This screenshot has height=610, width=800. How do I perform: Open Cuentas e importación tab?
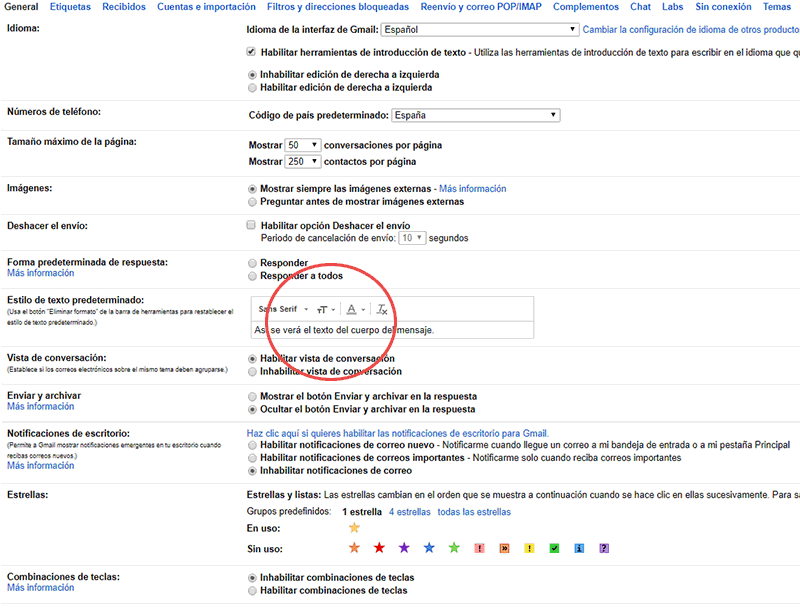(x=206, y=7)
